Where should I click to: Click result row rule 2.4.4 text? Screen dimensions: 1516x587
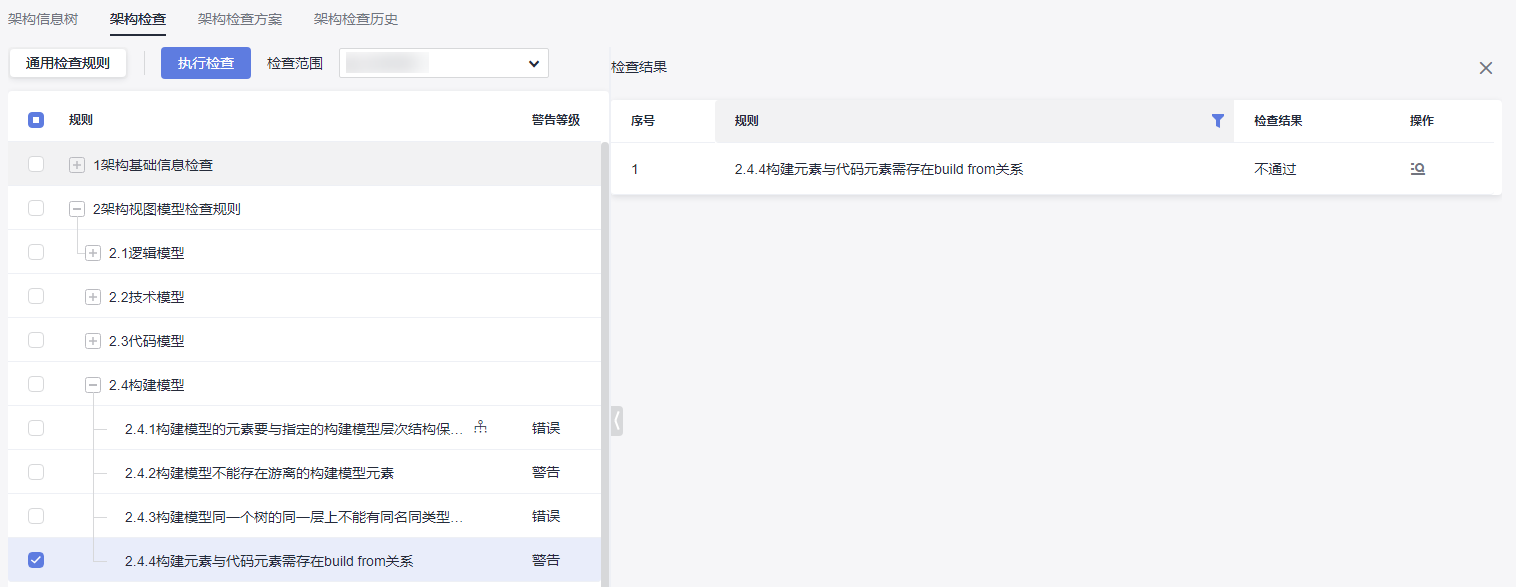pyautogui.click(x=879, y=169)
